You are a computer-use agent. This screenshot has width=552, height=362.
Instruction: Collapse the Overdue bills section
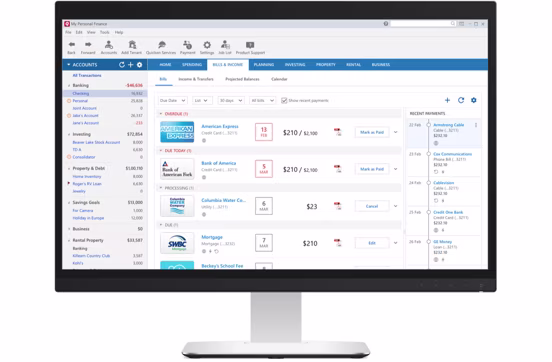point(161,114)
